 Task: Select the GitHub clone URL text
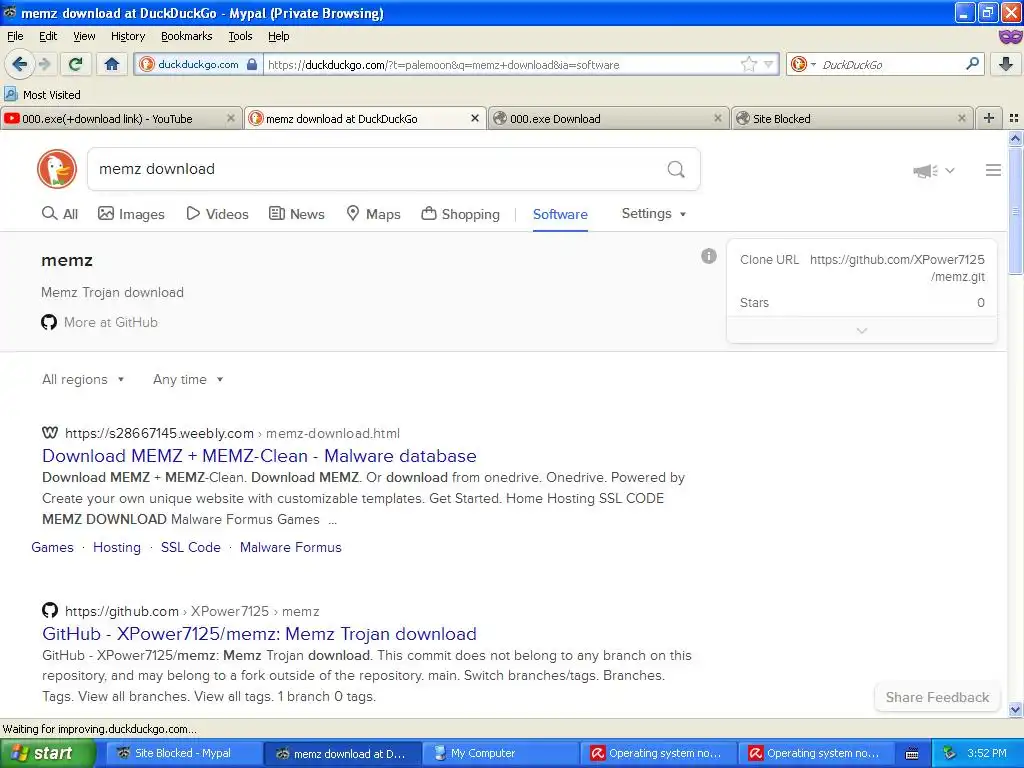pyautogui.click(x=897, y=268)
